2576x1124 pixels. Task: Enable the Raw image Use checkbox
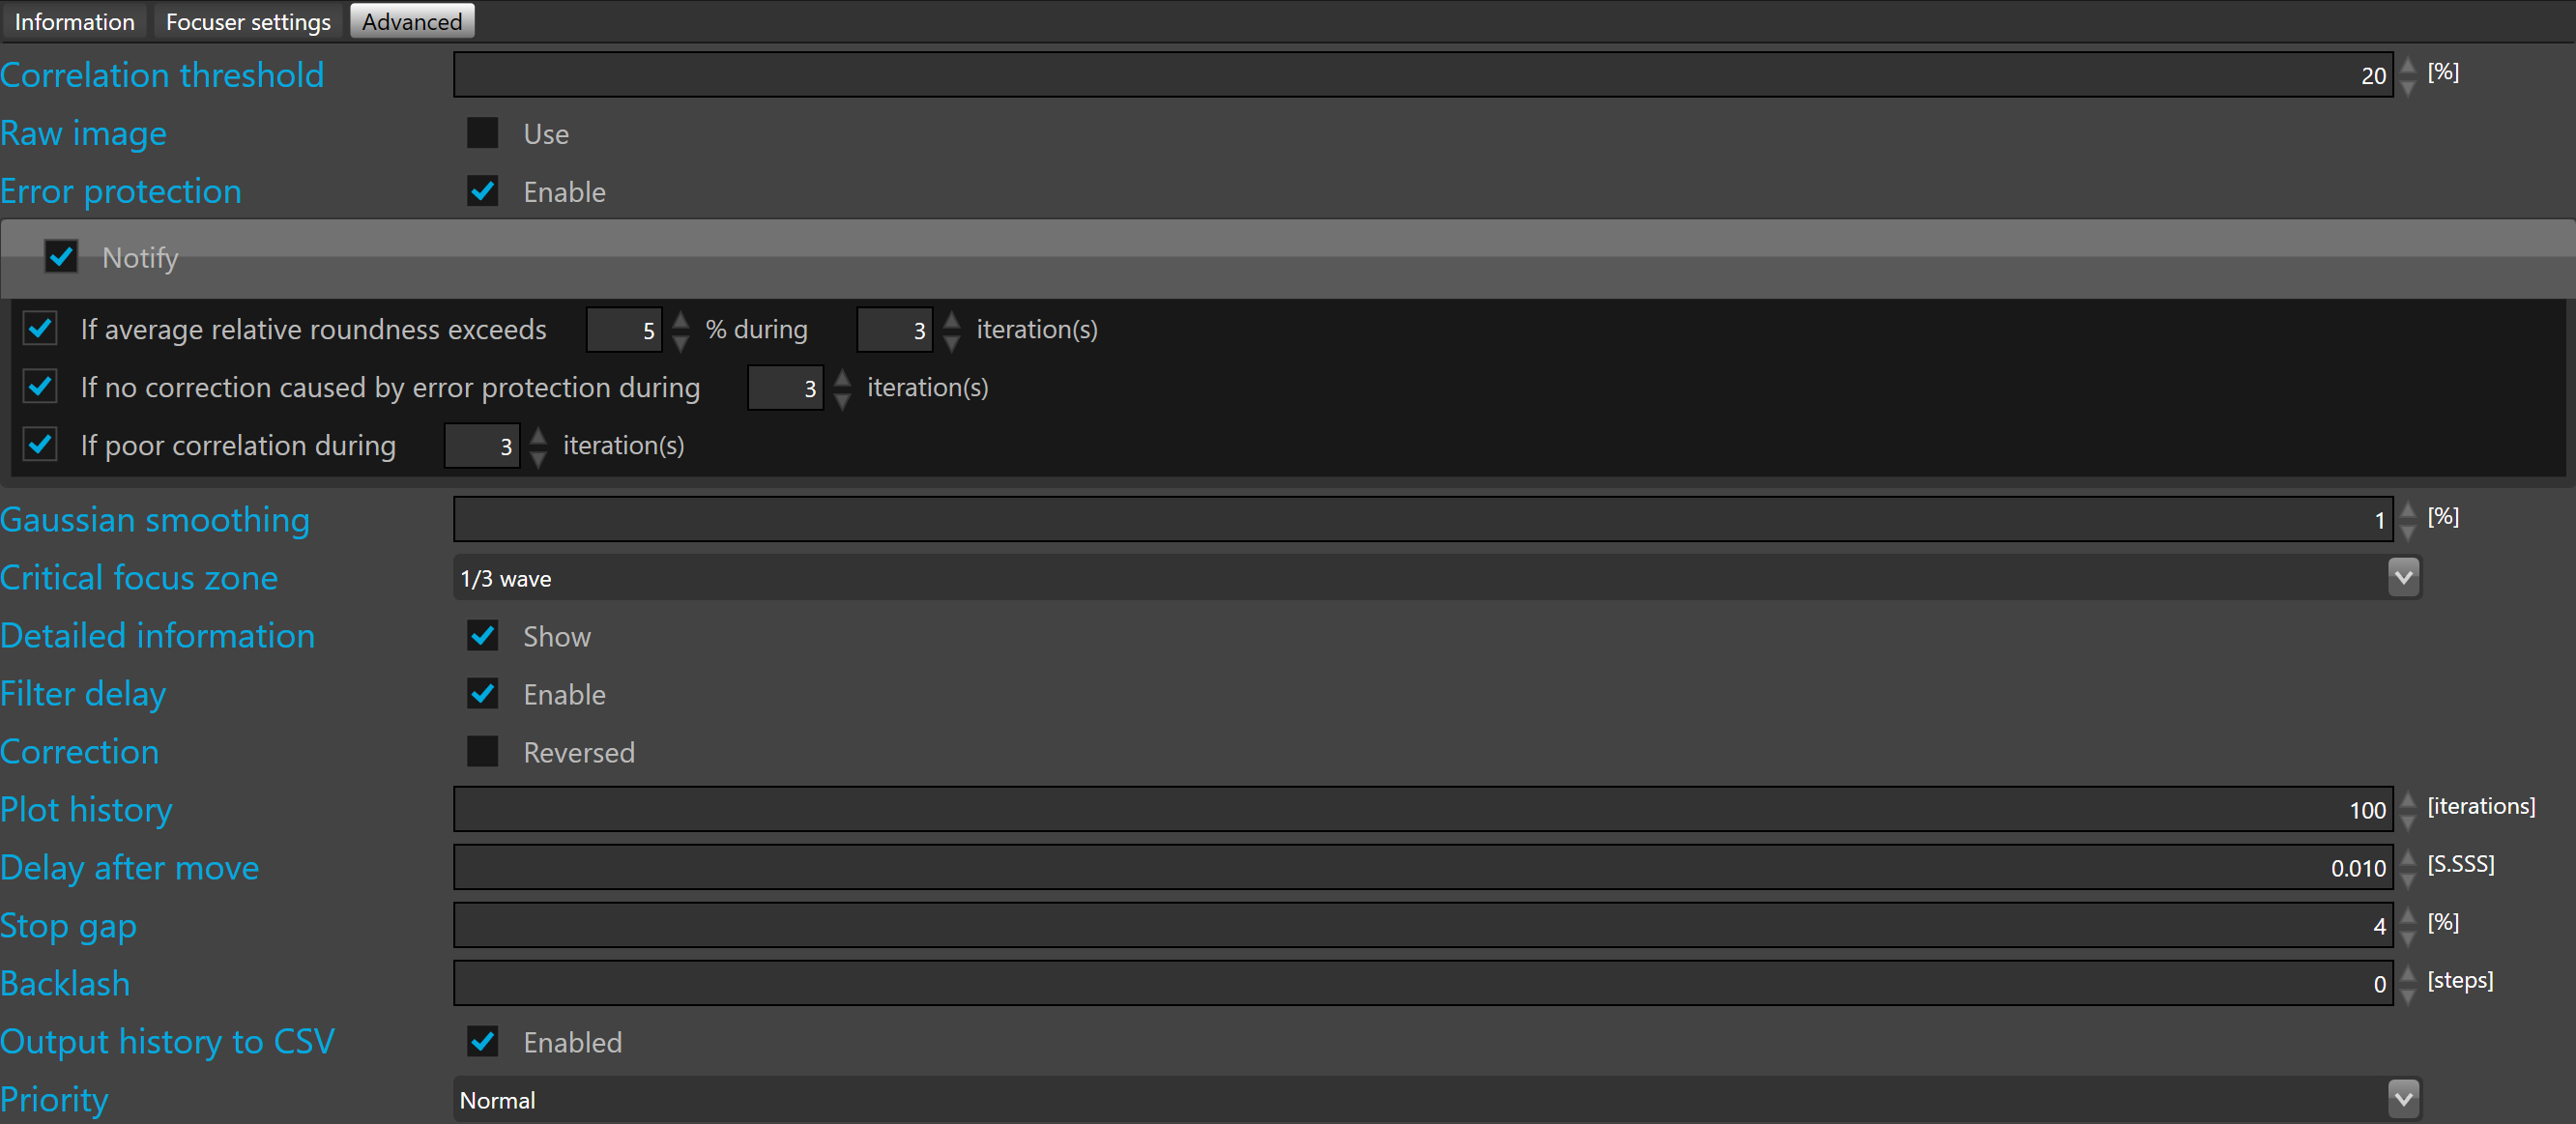(483, 133)
